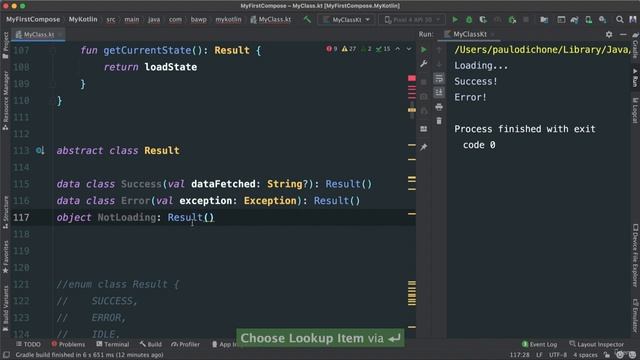This screenshot has width=640, height=360.
Task: Open the Terminal tool window
Action: pyautogui.click(x=113, y=344)
